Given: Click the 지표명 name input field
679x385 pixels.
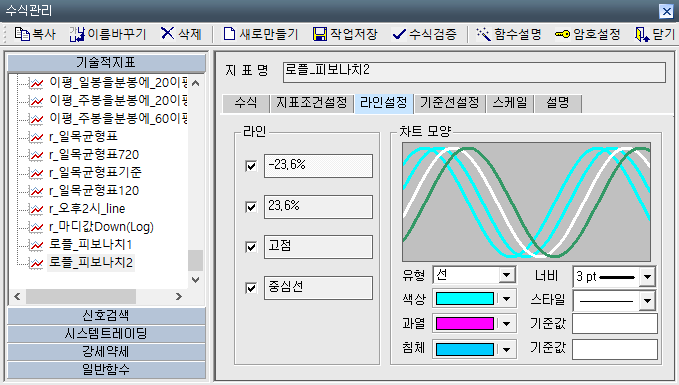Looking at the screenshot, I should [474, 72].
